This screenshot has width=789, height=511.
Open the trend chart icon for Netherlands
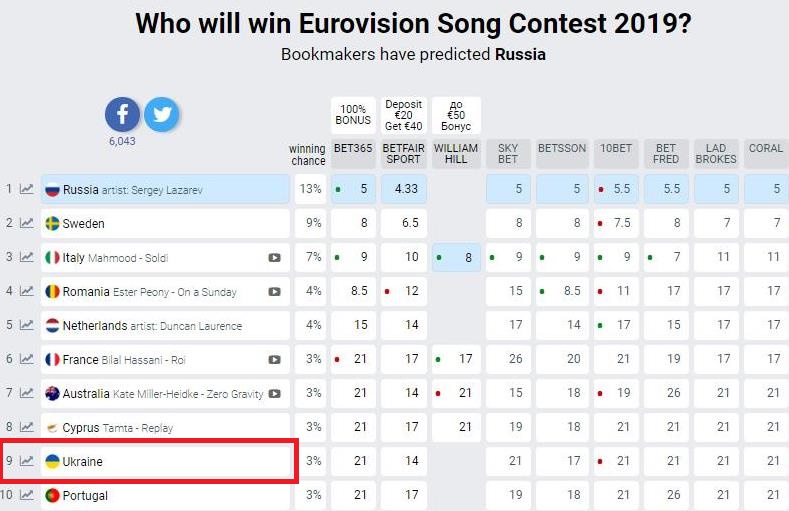[27, 325]
